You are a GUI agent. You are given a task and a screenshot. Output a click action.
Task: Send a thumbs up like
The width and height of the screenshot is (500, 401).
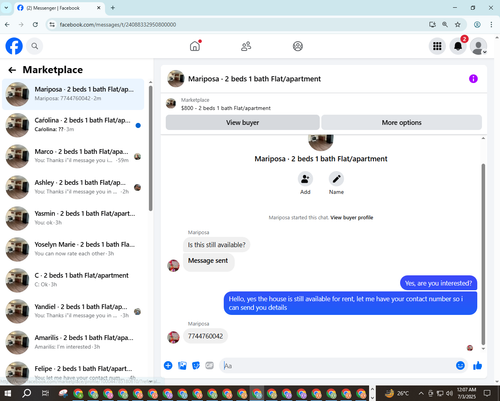click(477, 366)
